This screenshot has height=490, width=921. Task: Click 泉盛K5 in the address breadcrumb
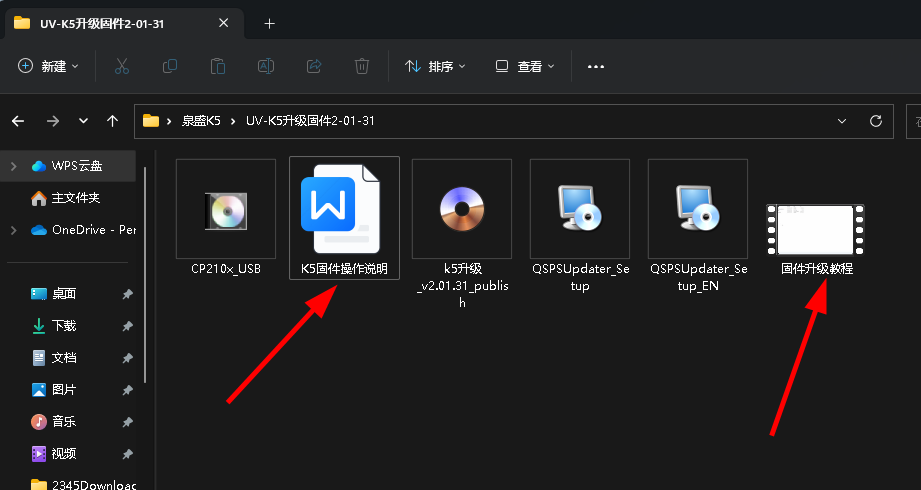(203, 121)
